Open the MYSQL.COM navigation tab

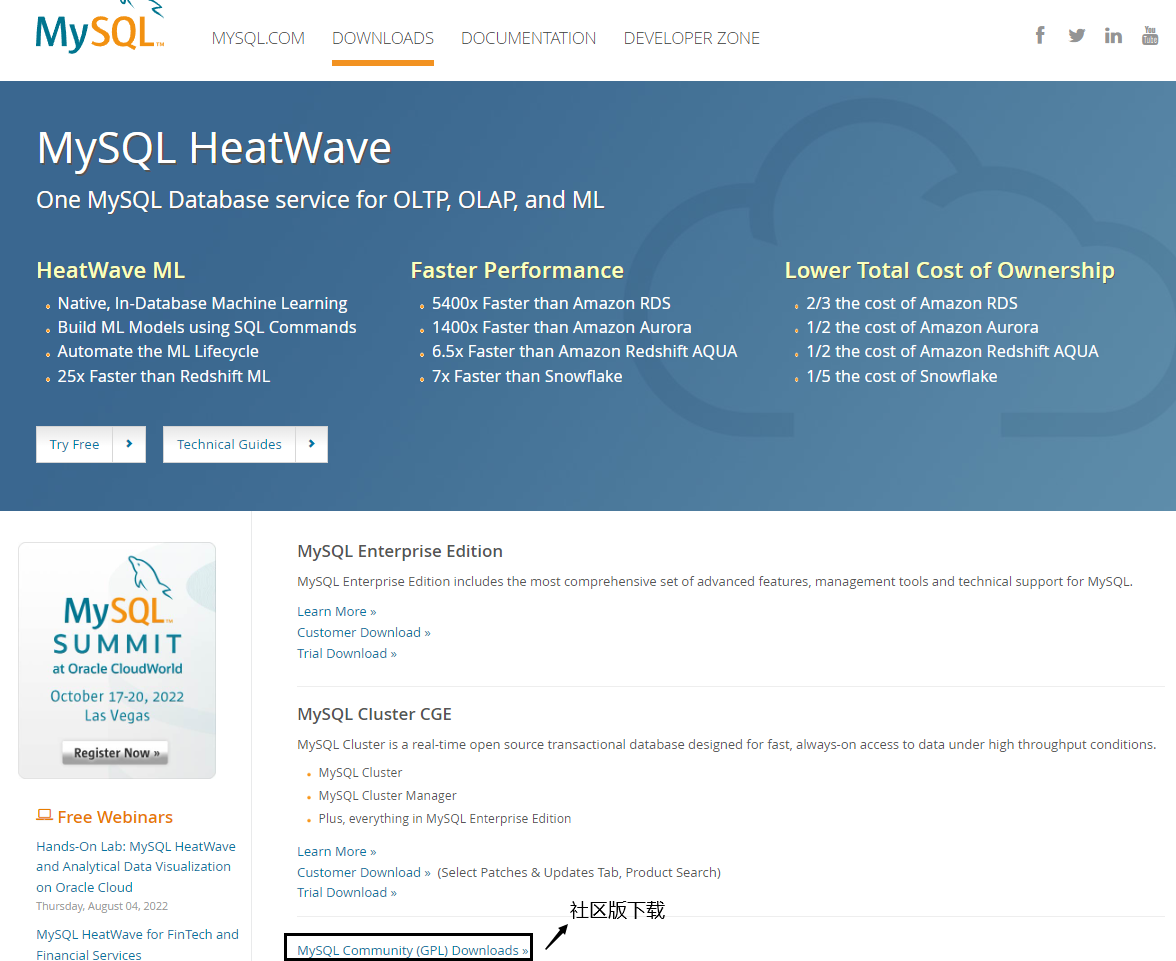click(258, 38)
